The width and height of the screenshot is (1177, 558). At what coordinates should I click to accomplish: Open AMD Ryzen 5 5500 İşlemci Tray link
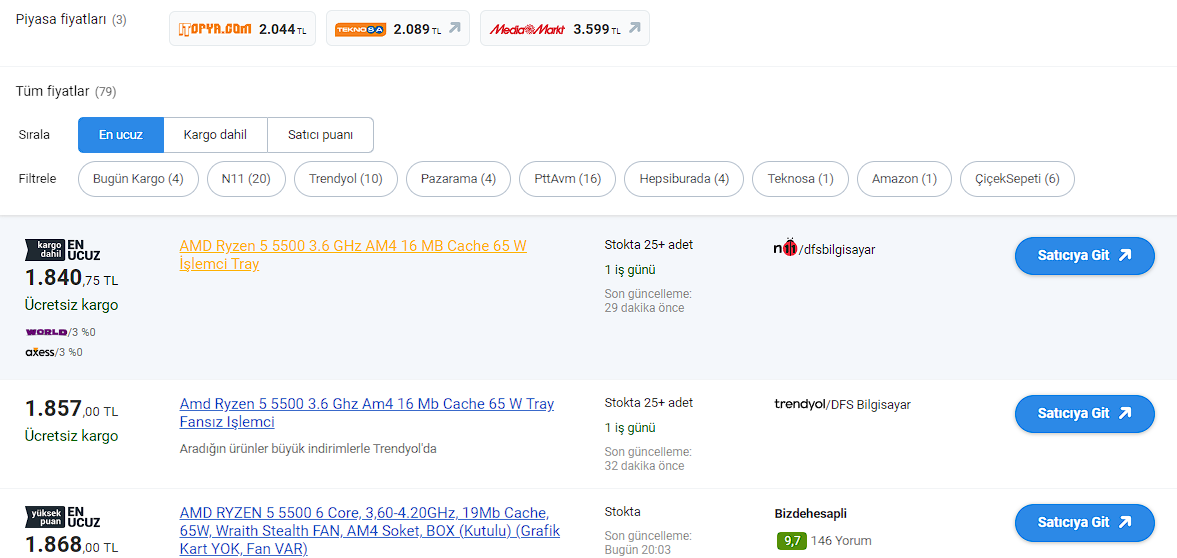click(x=353, y=255)
